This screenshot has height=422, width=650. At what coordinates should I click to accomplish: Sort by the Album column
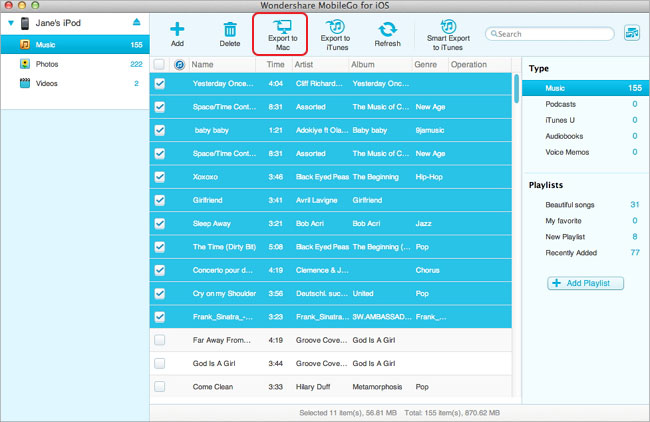click(x=380, y=65)
